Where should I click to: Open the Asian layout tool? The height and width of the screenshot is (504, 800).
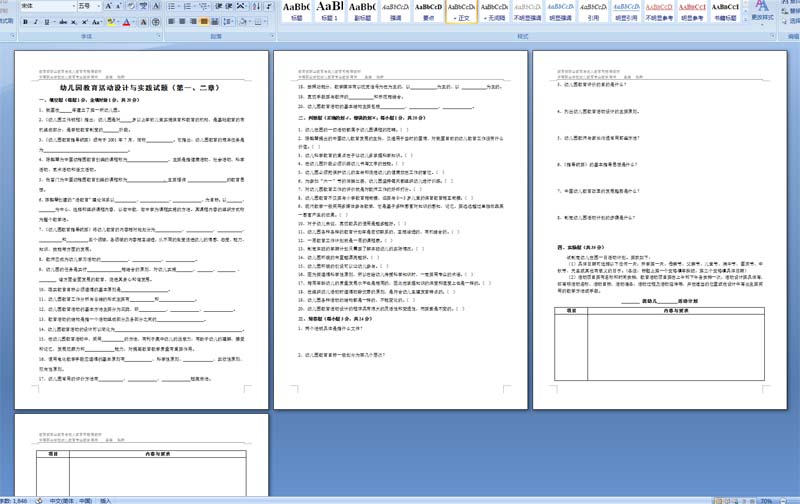click(x=241, y=6)
